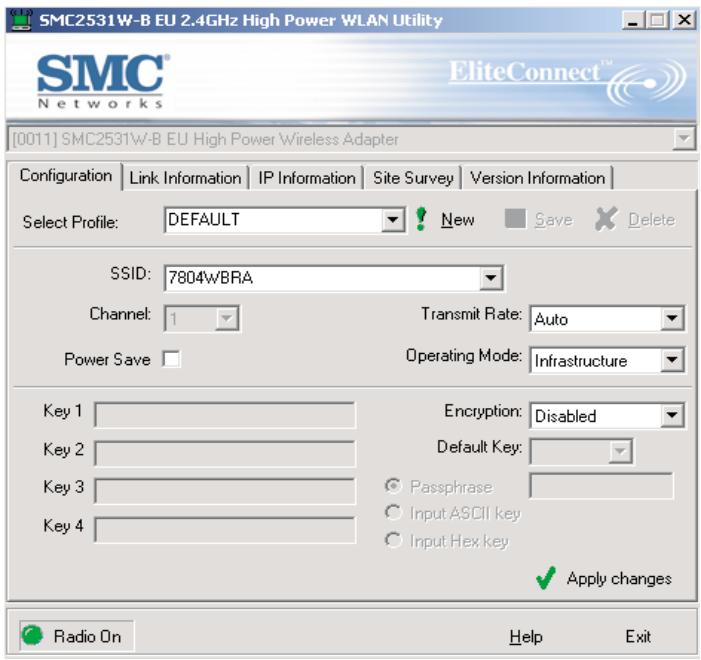701x660 pixels.
Task: Click the SSID text 7804WBRA
Action: click(x=211, y=278)
